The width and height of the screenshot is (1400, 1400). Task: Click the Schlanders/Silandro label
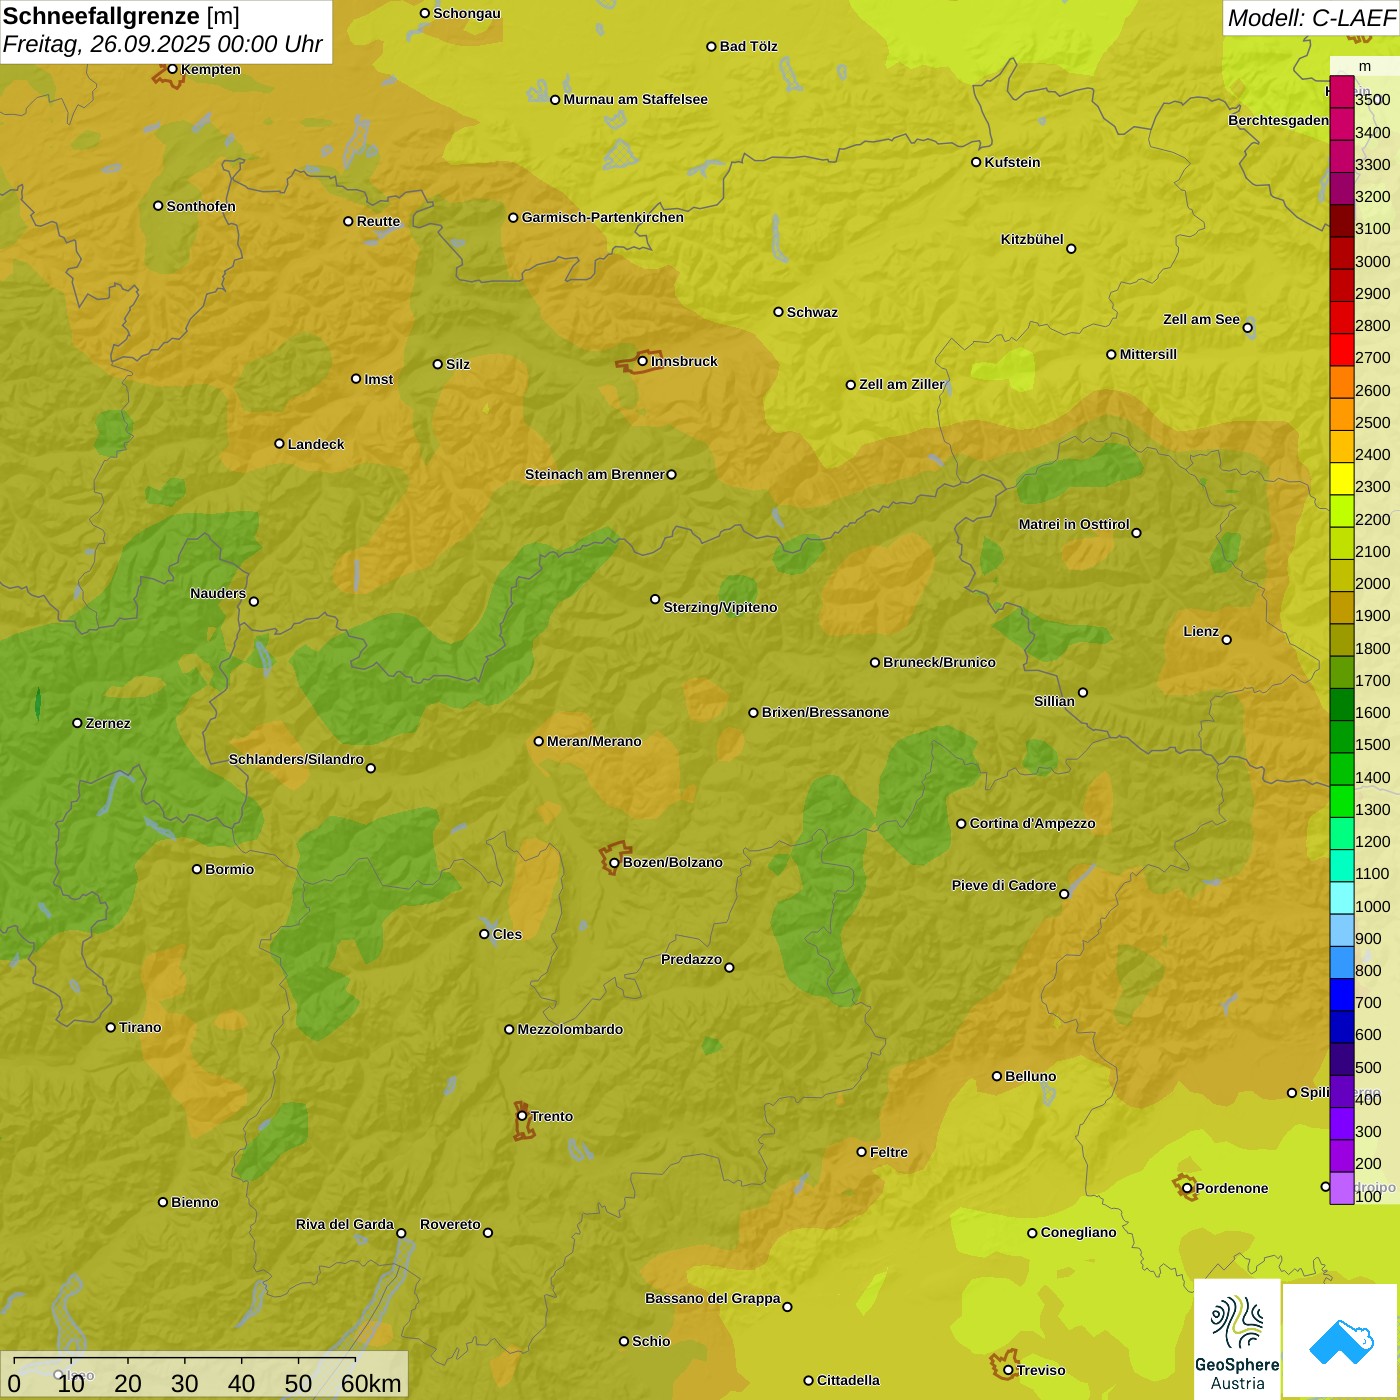point(296,759)
